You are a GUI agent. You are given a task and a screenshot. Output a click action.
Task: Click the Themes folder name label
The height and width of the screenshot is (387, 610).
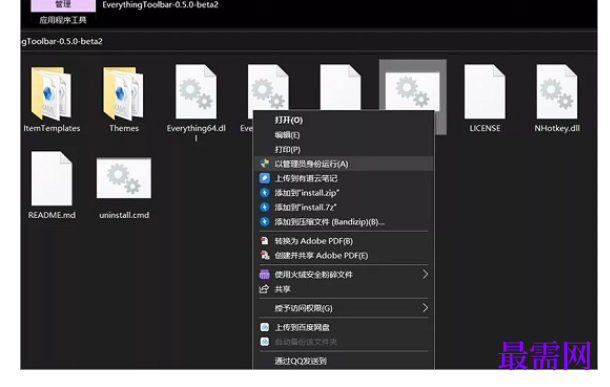[x=124, y=128]
